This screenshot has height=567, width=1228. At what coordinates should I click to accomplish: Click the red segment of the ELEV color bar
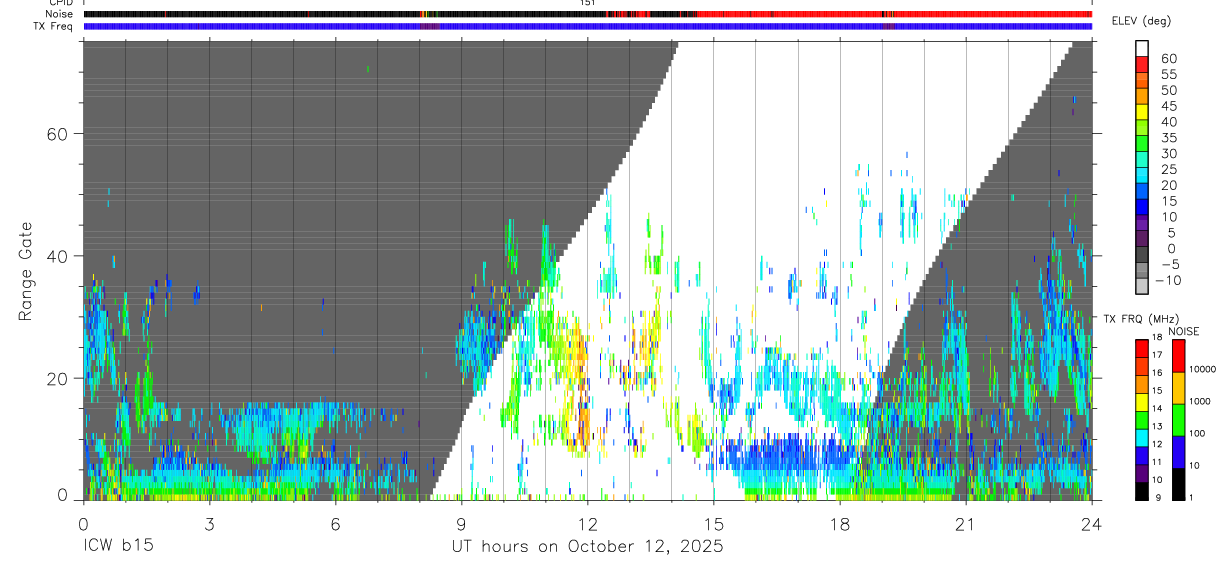pyautogui.click(x=1142, y=64)
